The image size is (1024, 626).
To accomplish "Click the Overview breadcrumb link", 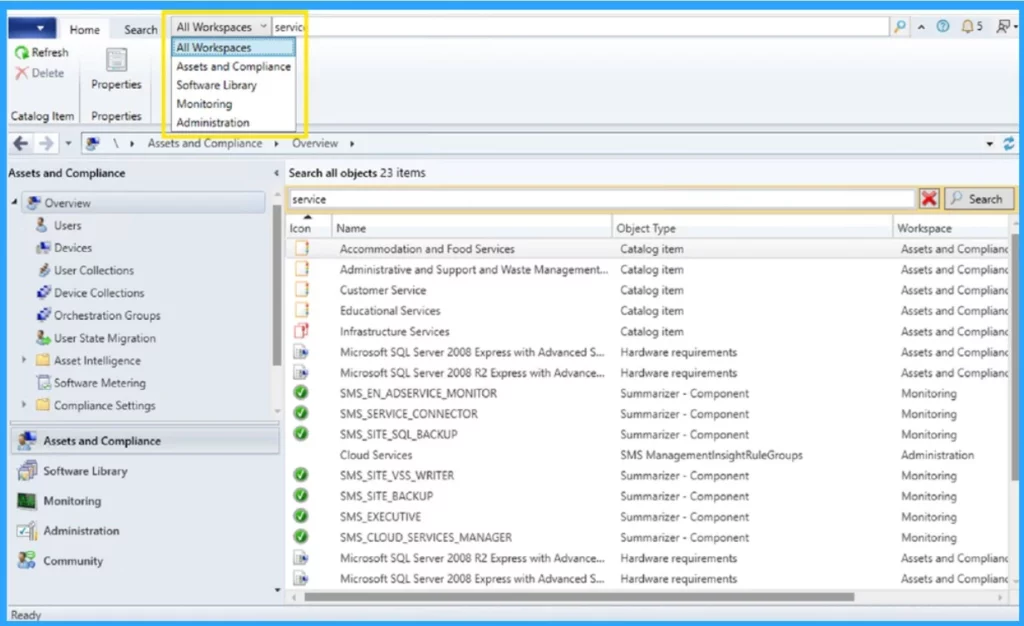I will pos(315,143).
